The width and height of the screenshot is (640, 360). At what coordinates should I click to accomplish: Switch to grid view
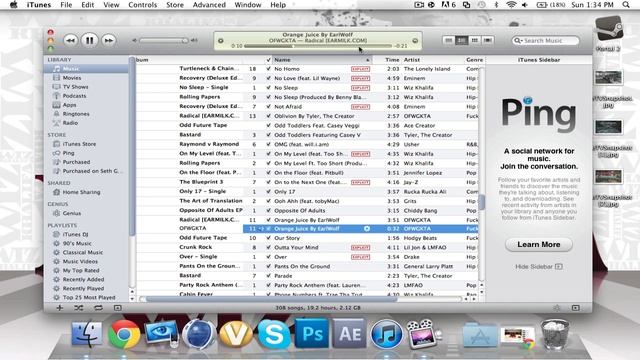pos(475,40)
